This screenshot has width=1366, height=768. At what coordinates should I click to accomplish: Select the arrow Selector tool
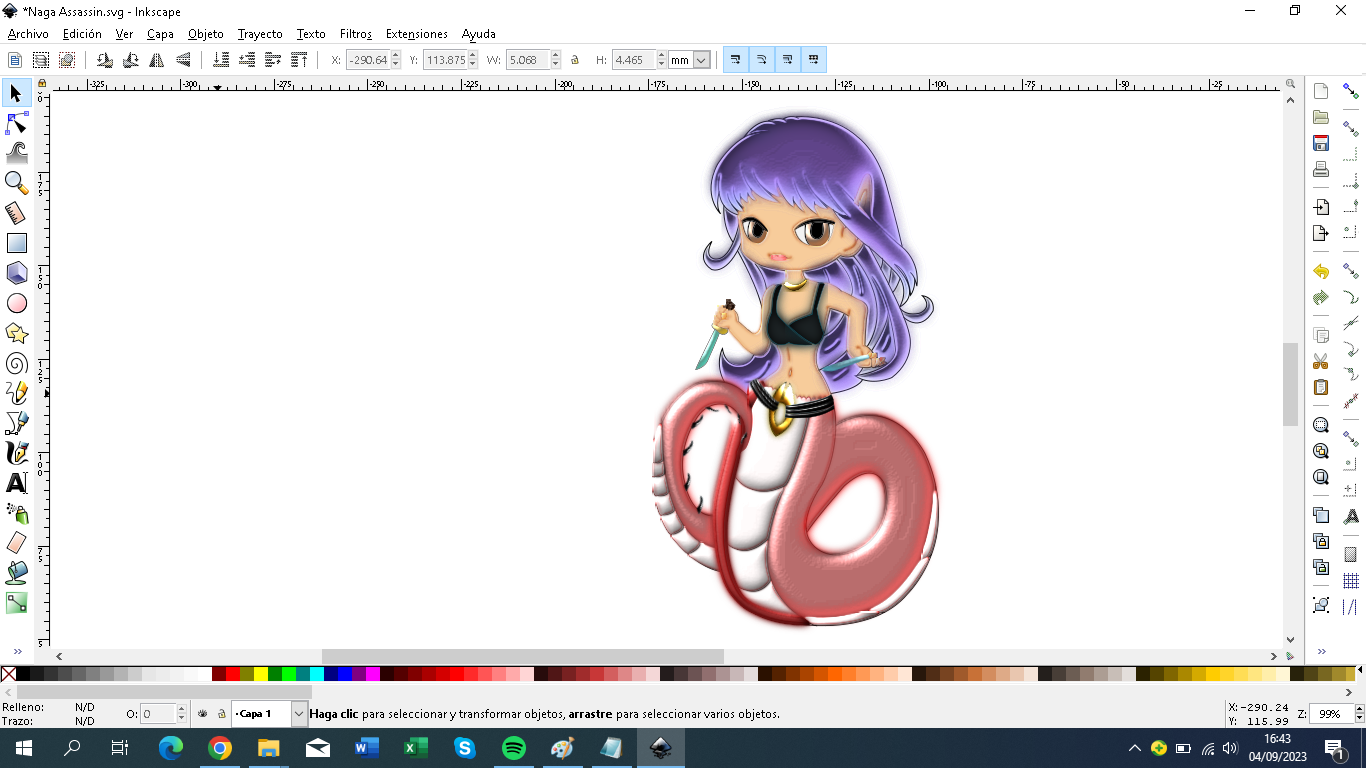click(x=16, y=93)
